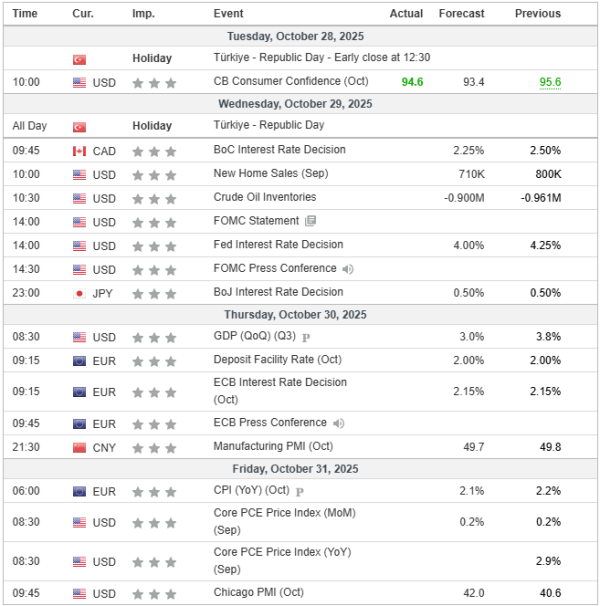Click the Türkiye flag in the All Day row
Viewport: 600px width, 606px height.
click(x=79, y=127)
